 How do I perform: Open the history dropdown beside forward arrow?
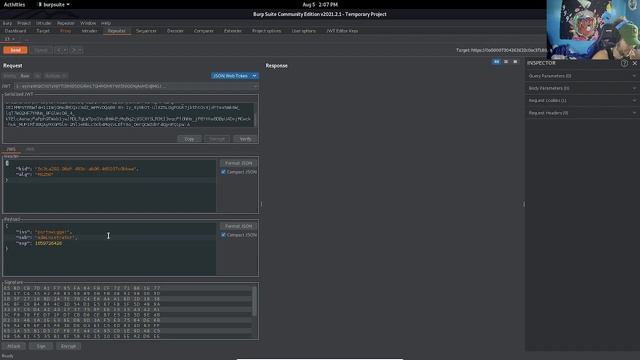tap(80, 50)
